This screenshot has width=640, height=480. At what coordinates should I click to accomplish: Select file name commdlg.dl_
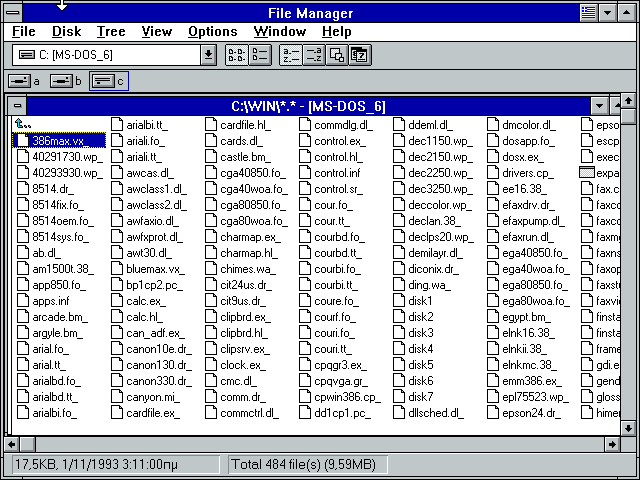[343, 125]
